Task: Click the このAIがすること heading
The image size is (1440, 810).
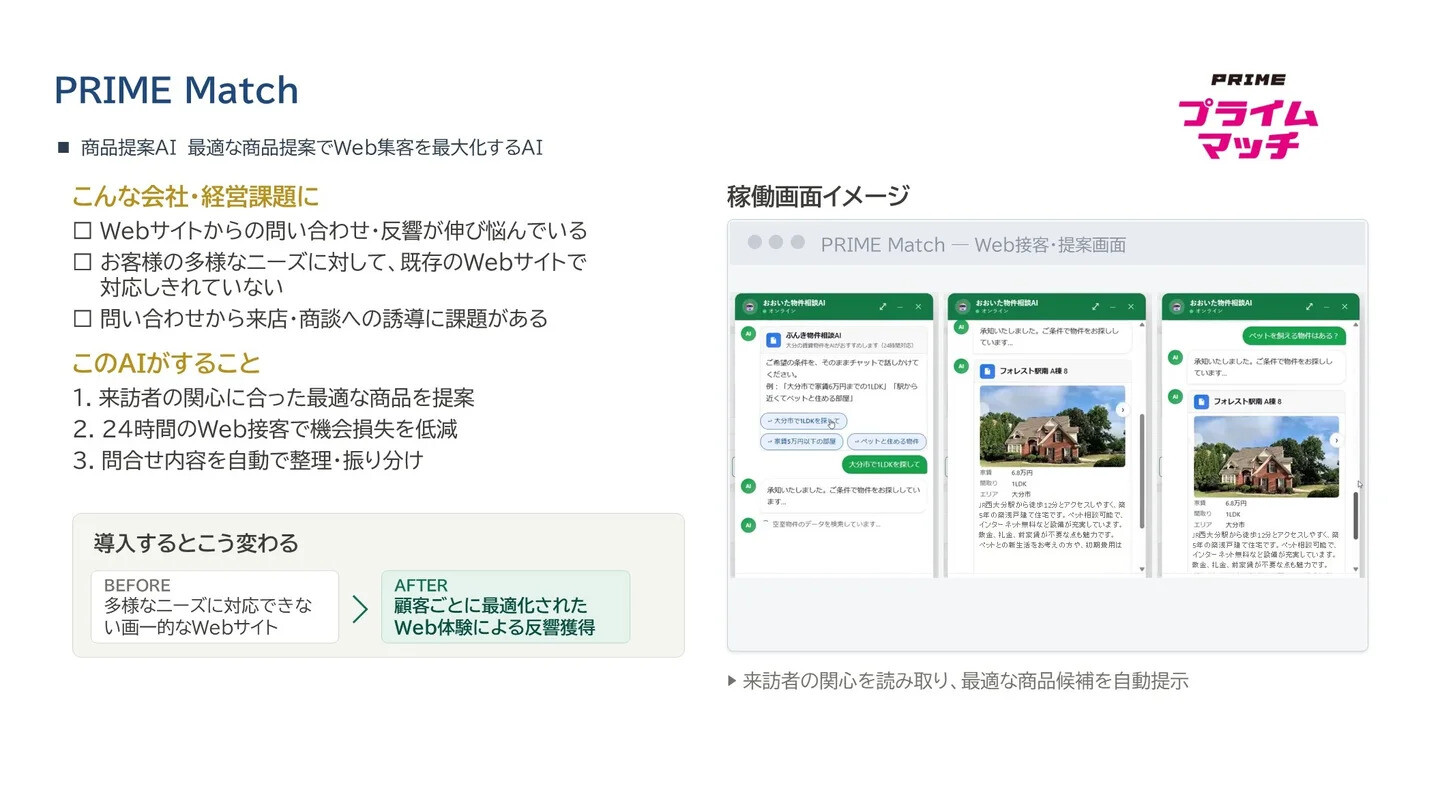Action: pyautogui.click(x=166, y=362)
